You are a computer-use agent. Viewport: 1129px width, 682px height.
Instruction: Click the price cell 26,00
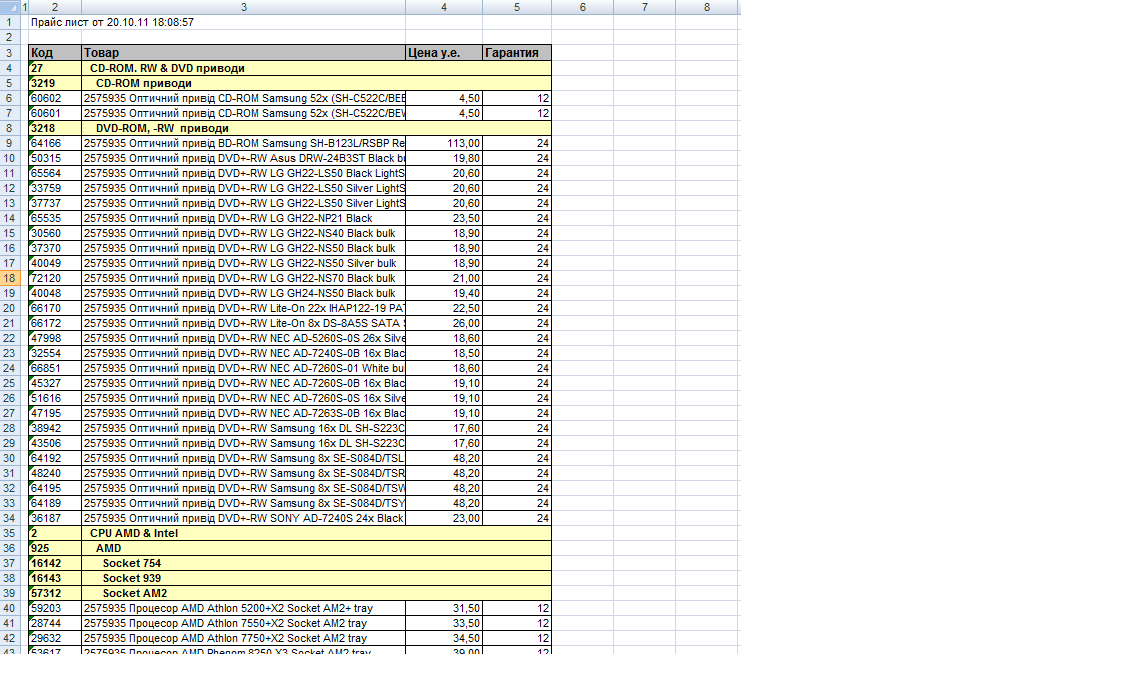click(444, 323)
